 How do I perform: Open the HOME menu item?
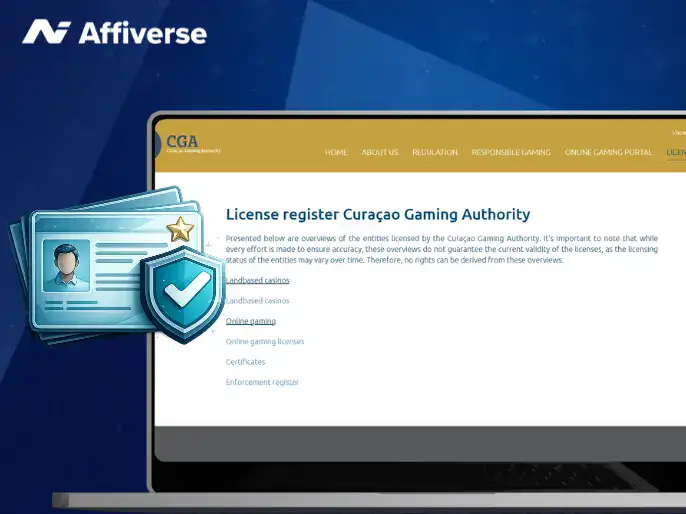click(x=336, y=152)
